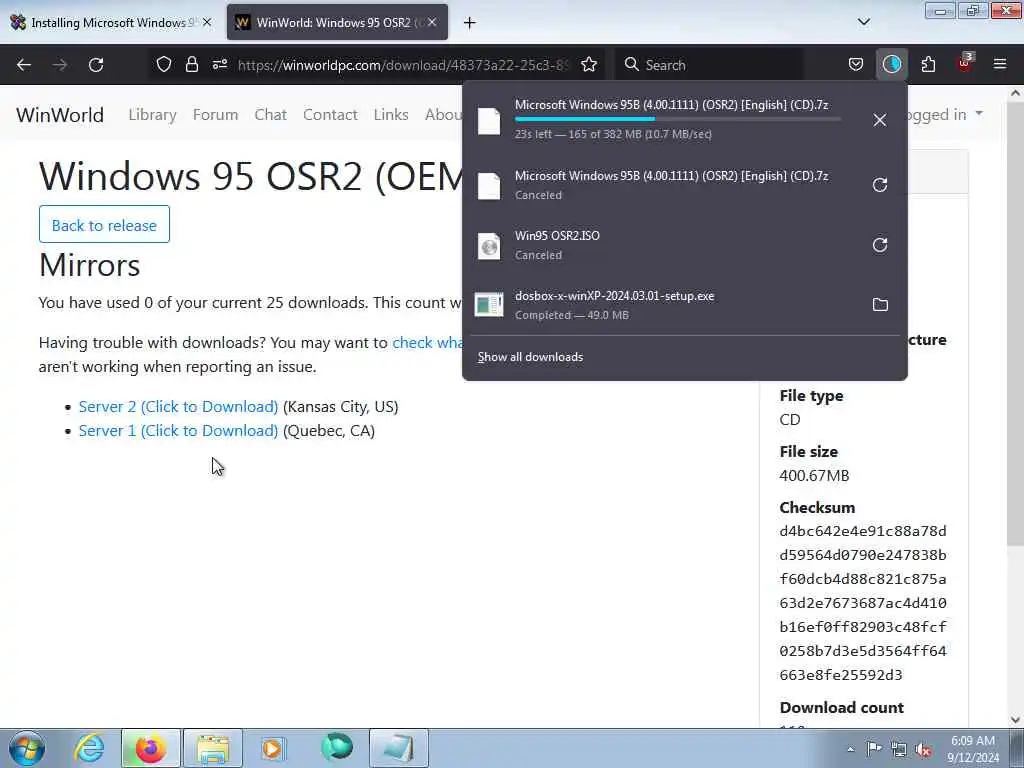Image resolution: width=1024 pixels, height=768 pixels.
Task: Bookmark this page with the star icon
Action: [x=589, y=65]
